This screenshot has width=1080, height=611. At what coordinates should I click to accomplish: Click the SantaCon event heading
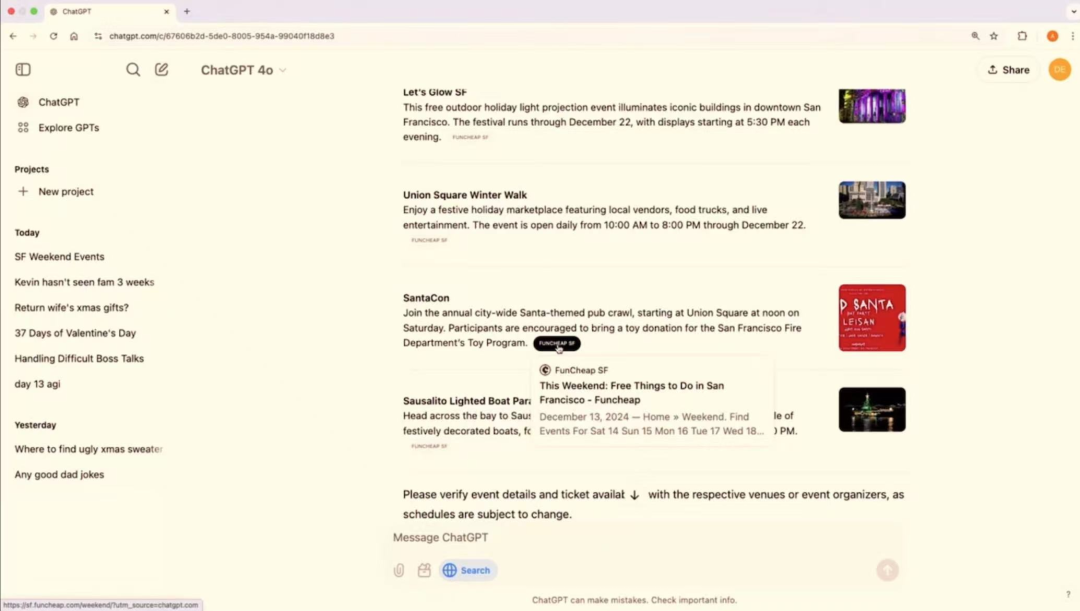point(426,298)
